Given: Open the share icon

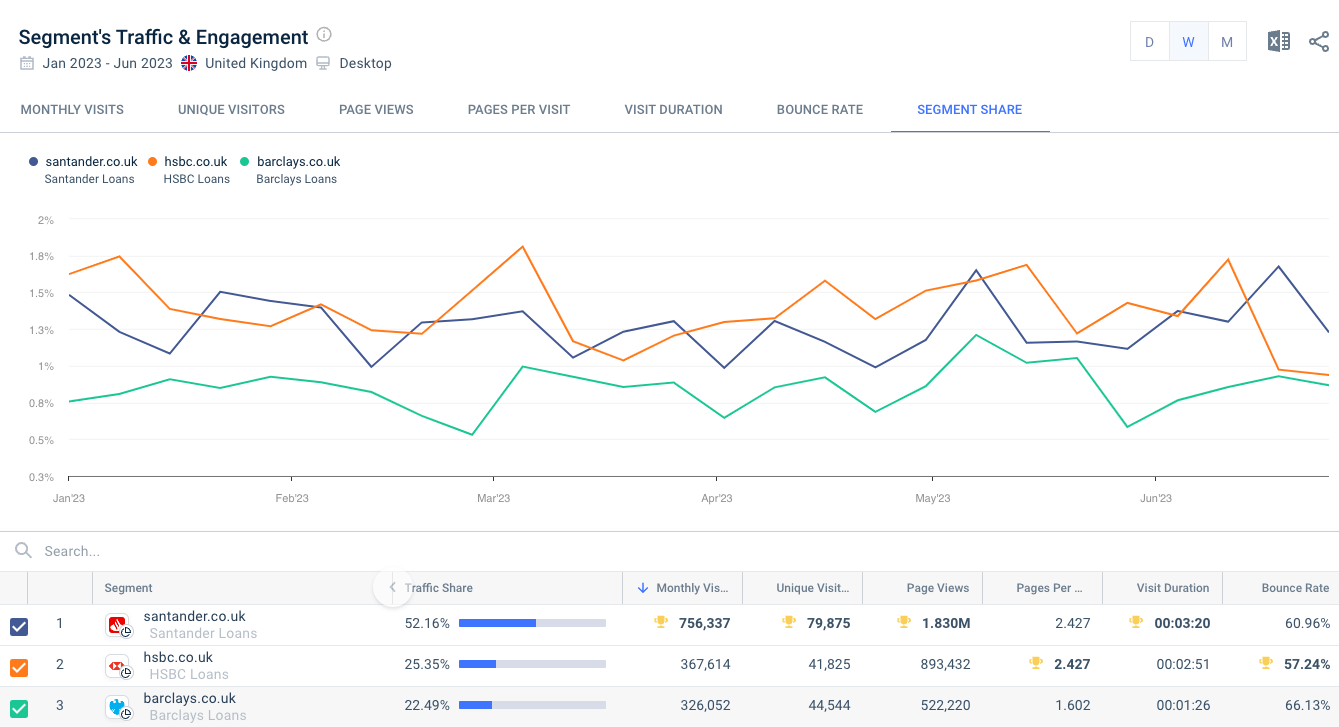Looking at the screenshot, I should pos(1319,41).
